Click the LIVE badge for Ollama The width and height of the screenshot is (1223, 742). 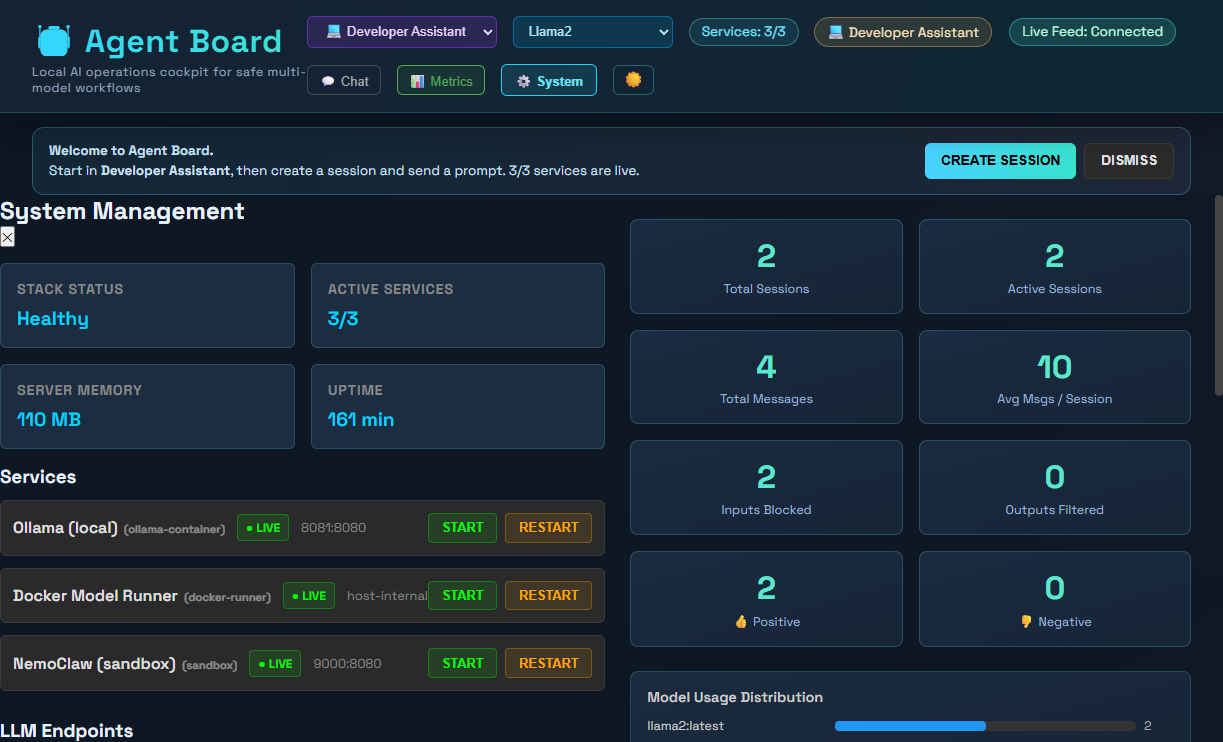[263, 528]
